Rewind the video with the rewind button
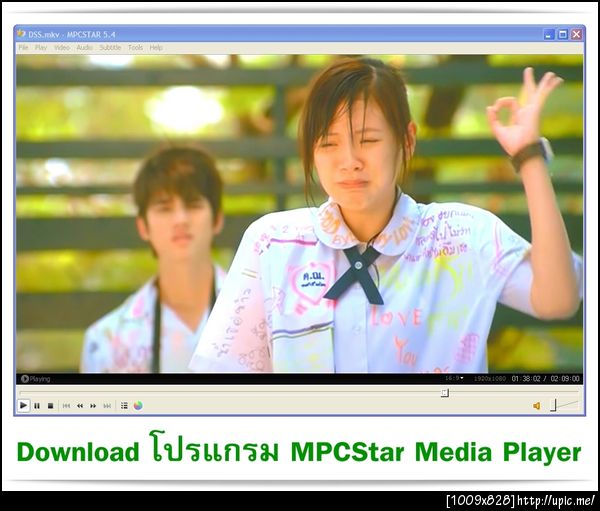Image resolution: width=600 pixels, height=511 pixels. (x=80, y=406)
